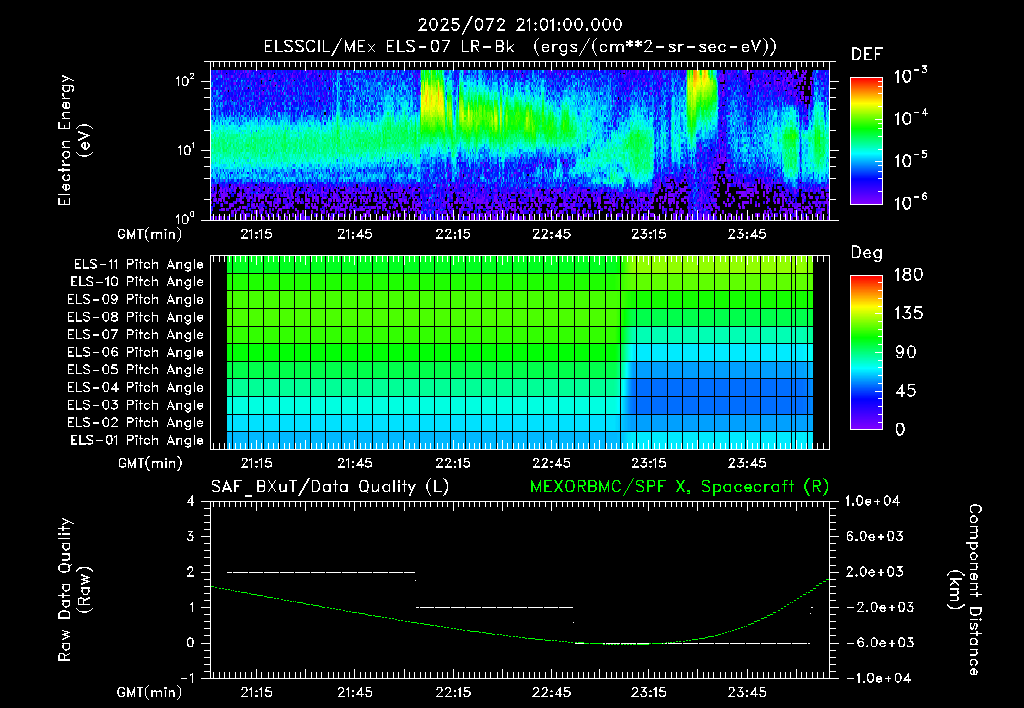
Task: Click the 1.0e+04 right-axis value
Action: (x=872, y=501)
